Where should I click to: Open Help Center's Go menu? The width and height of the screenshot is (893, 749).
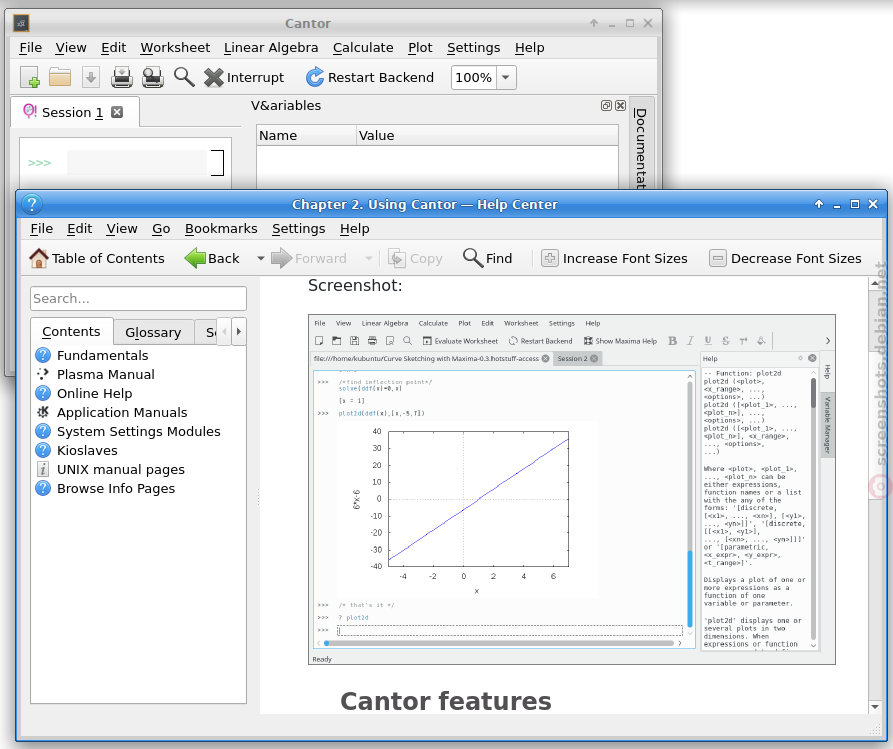point(161,229)
